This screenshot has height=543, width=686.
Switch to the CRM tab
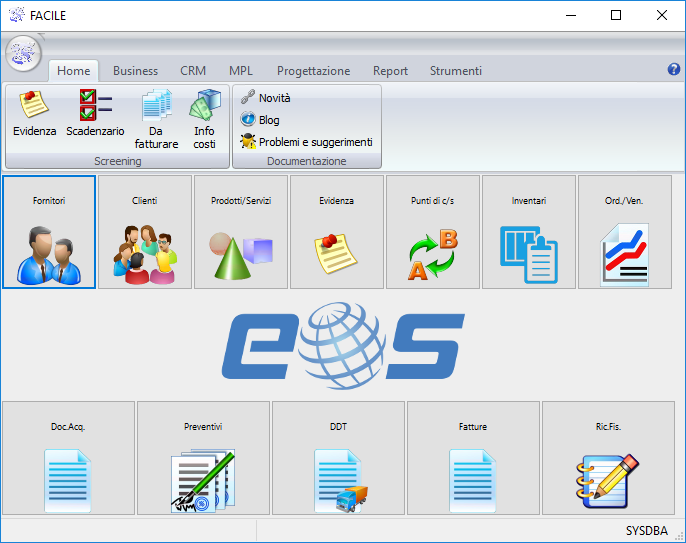pyautogui.click(x=193, y=71)
